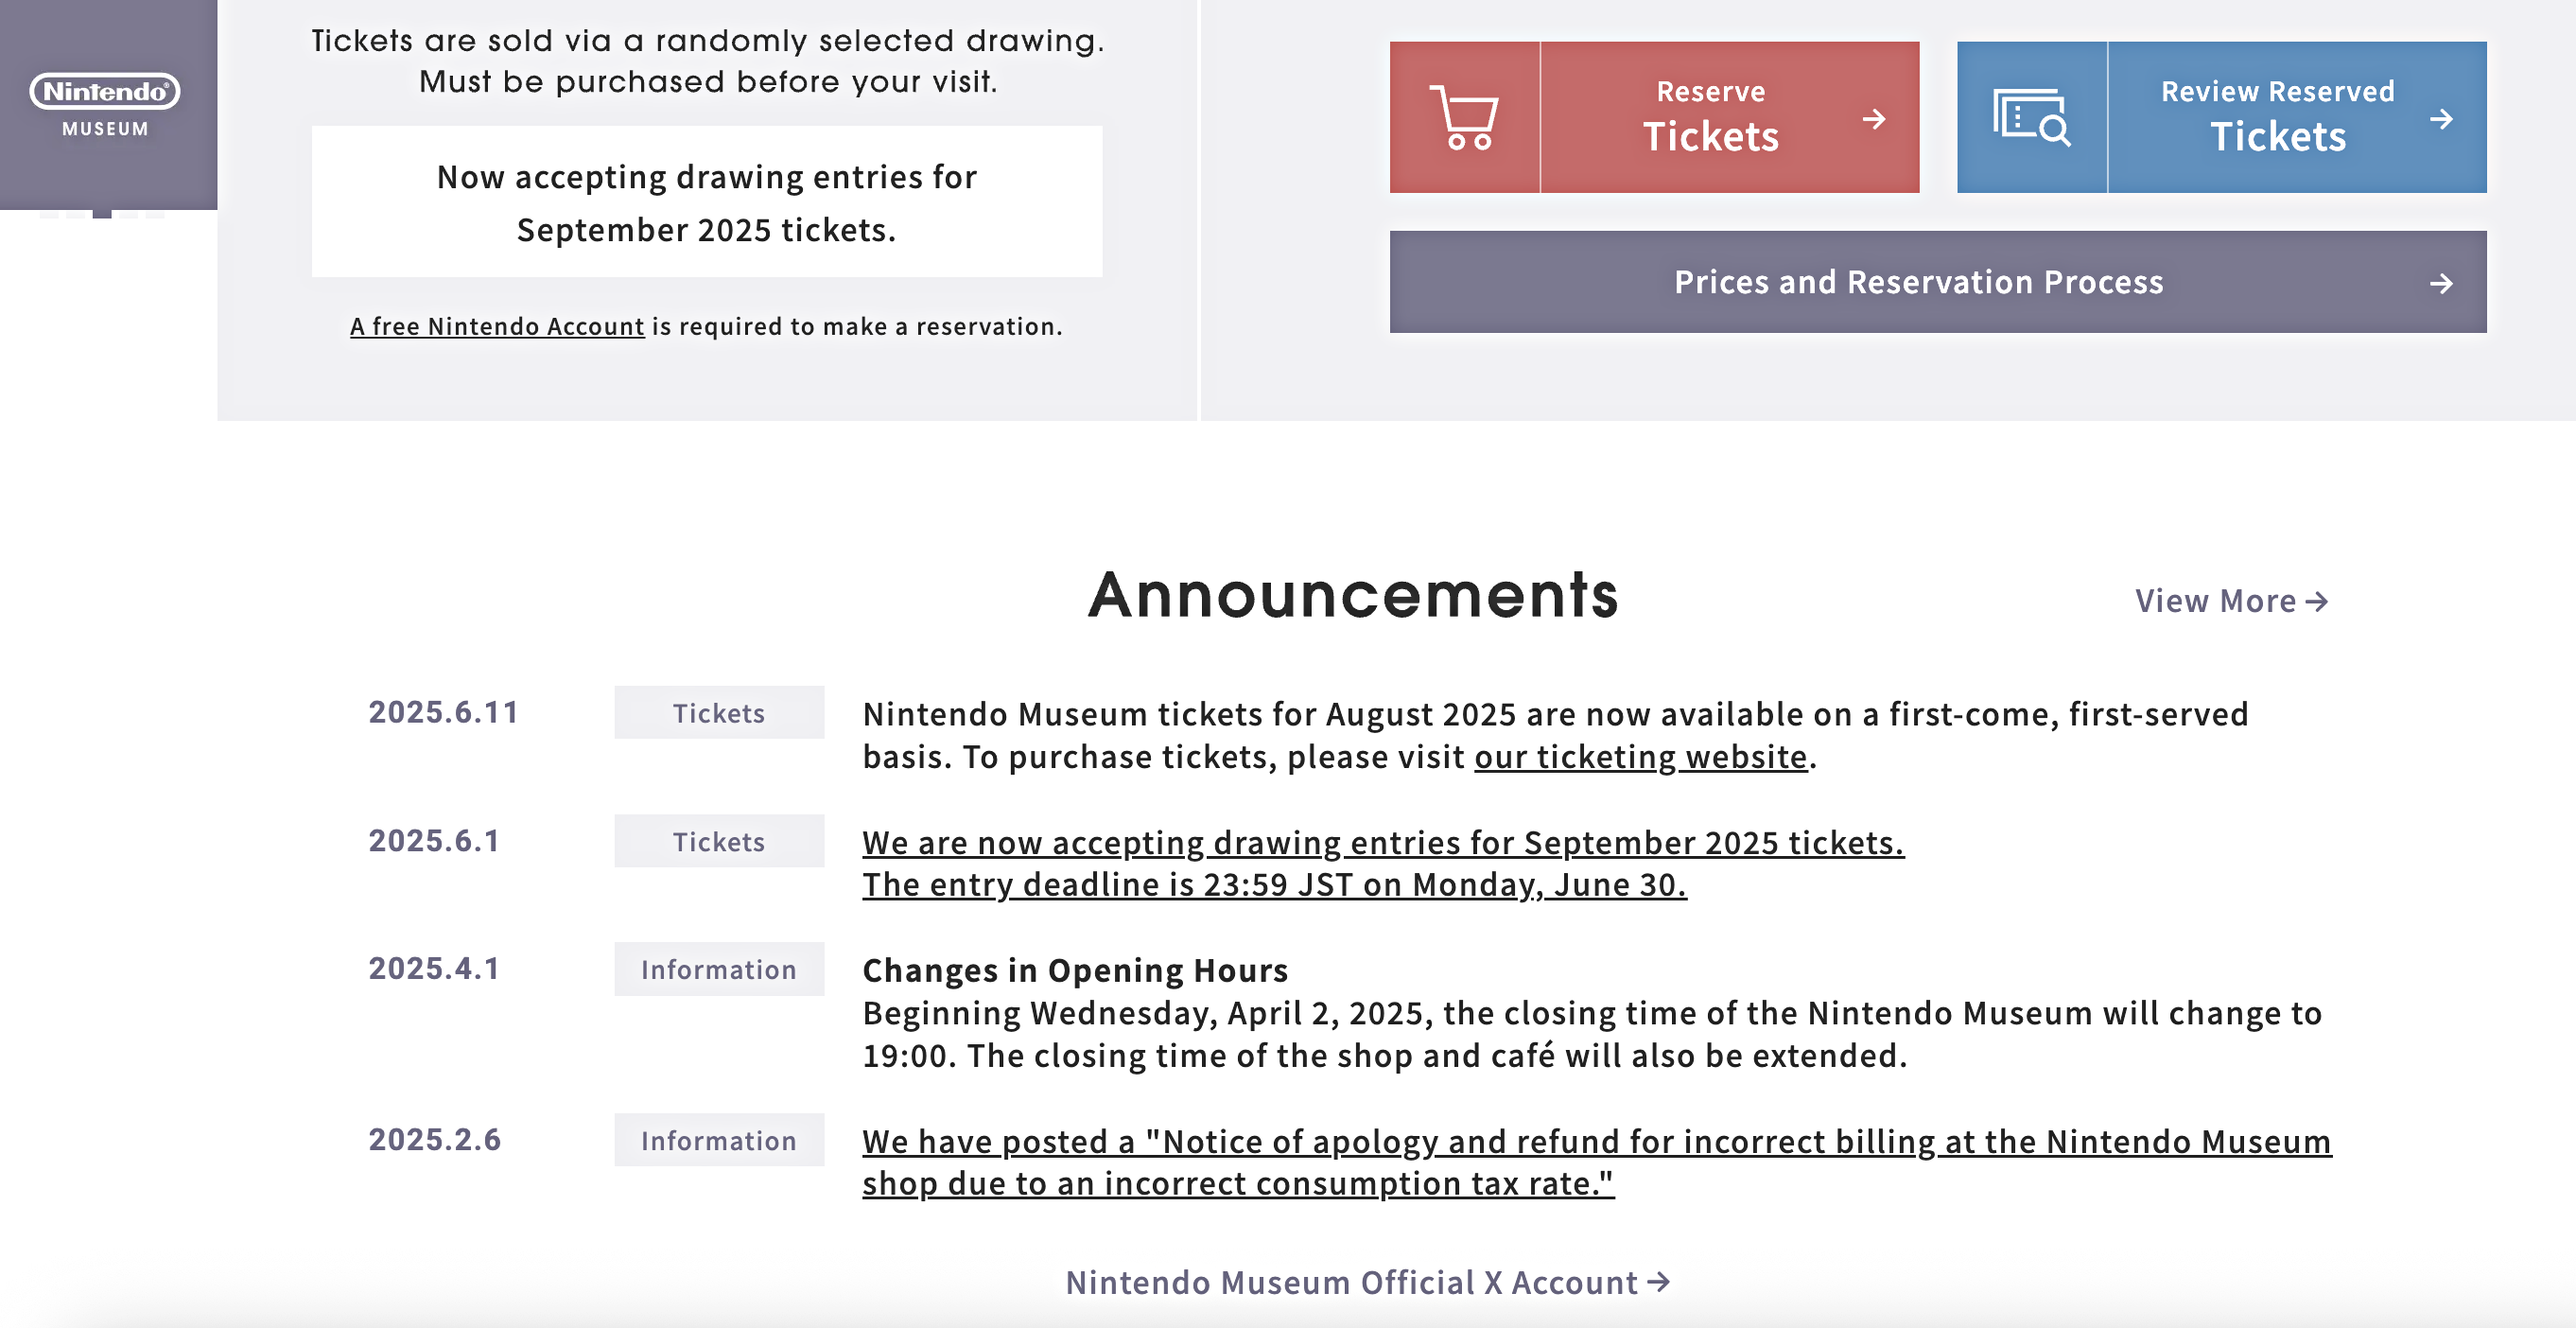View More announcements
2576x1328 pixels.
click(x=2215, y=601)
